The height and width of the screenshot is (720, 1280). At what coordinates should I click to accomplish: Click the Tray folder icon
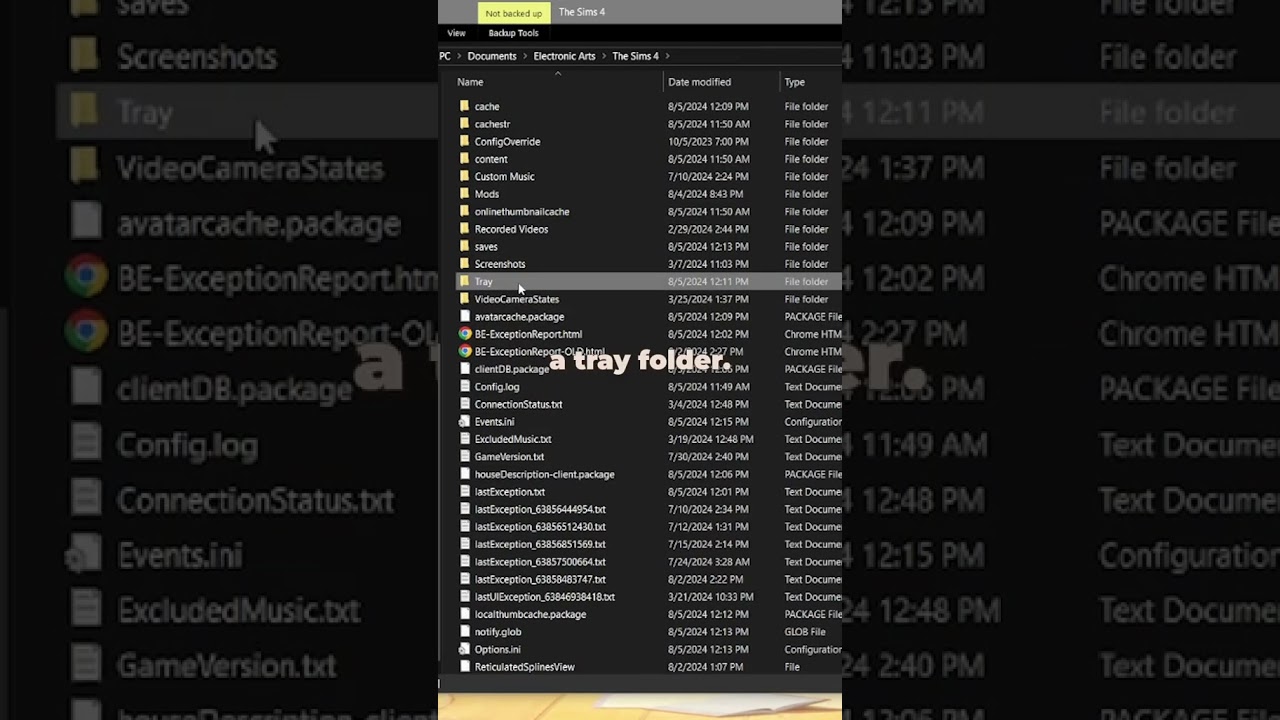tap(464, 281)
